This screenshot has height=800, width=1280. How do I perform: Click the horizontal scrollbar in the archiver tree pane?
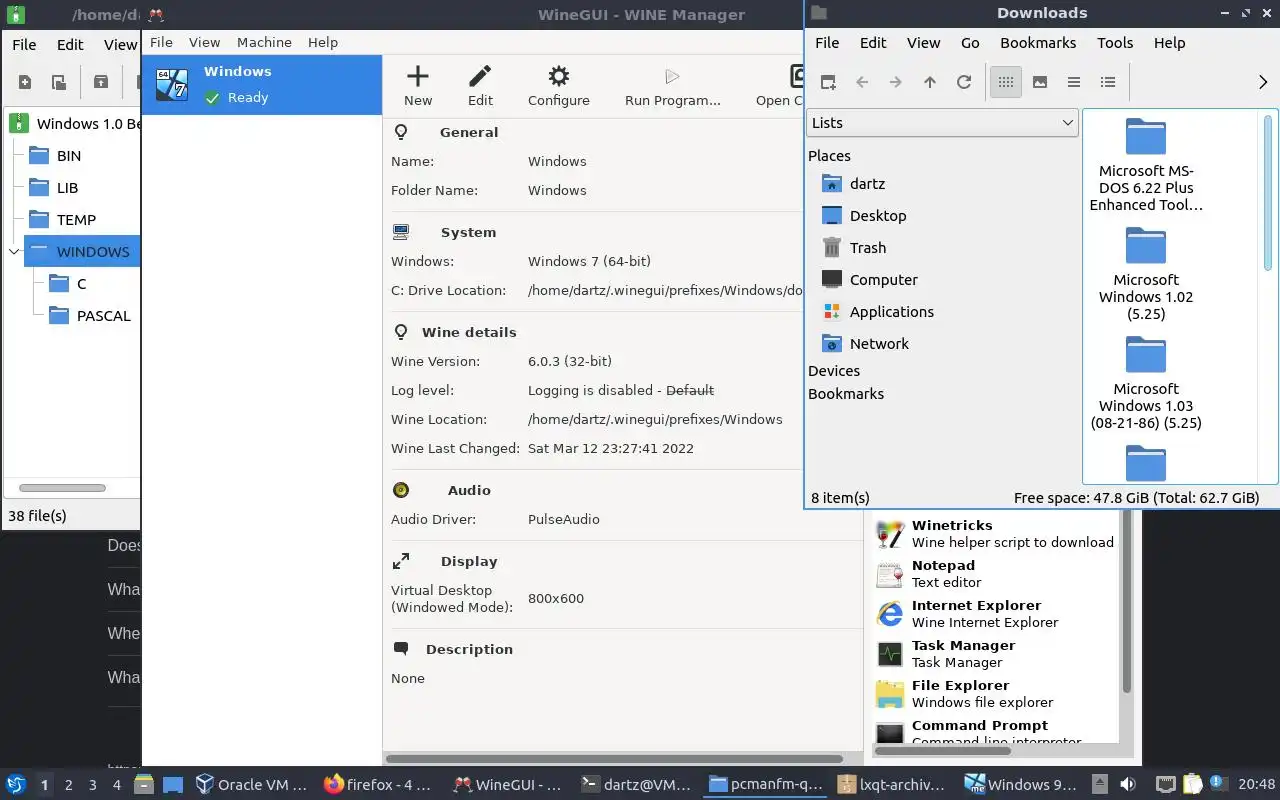tap(62, 488)
